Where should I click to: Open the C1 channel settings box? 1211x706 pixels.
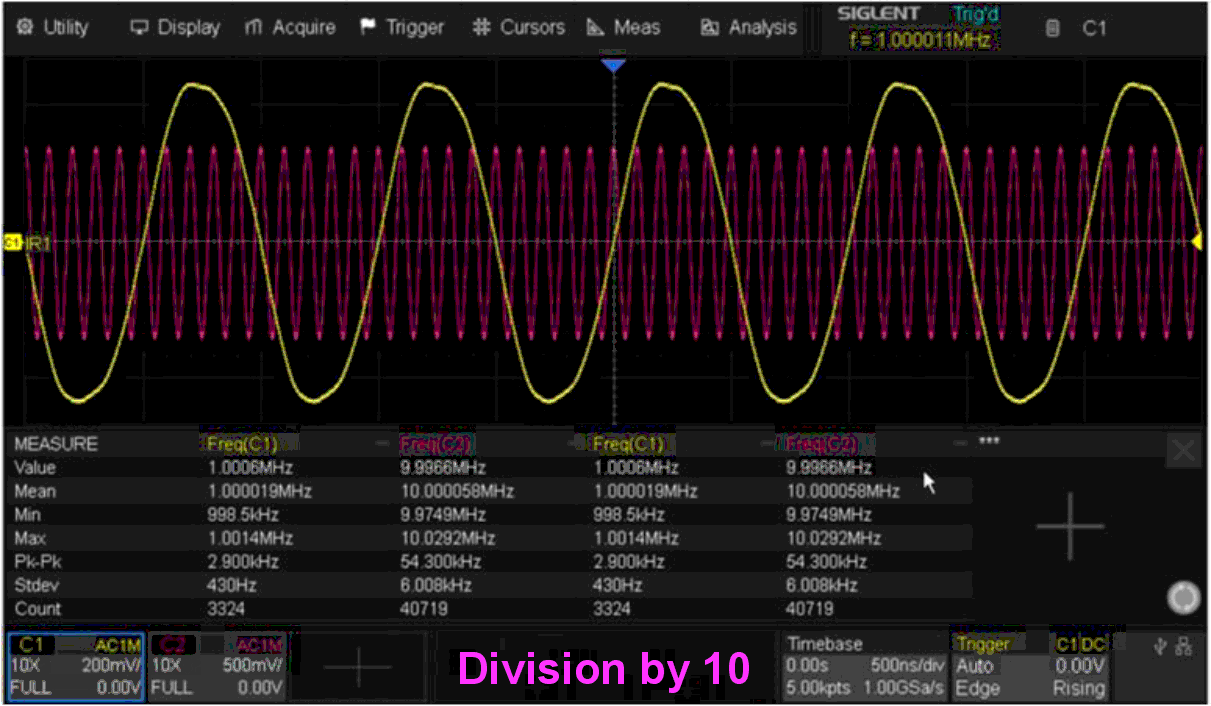[76, 666]
